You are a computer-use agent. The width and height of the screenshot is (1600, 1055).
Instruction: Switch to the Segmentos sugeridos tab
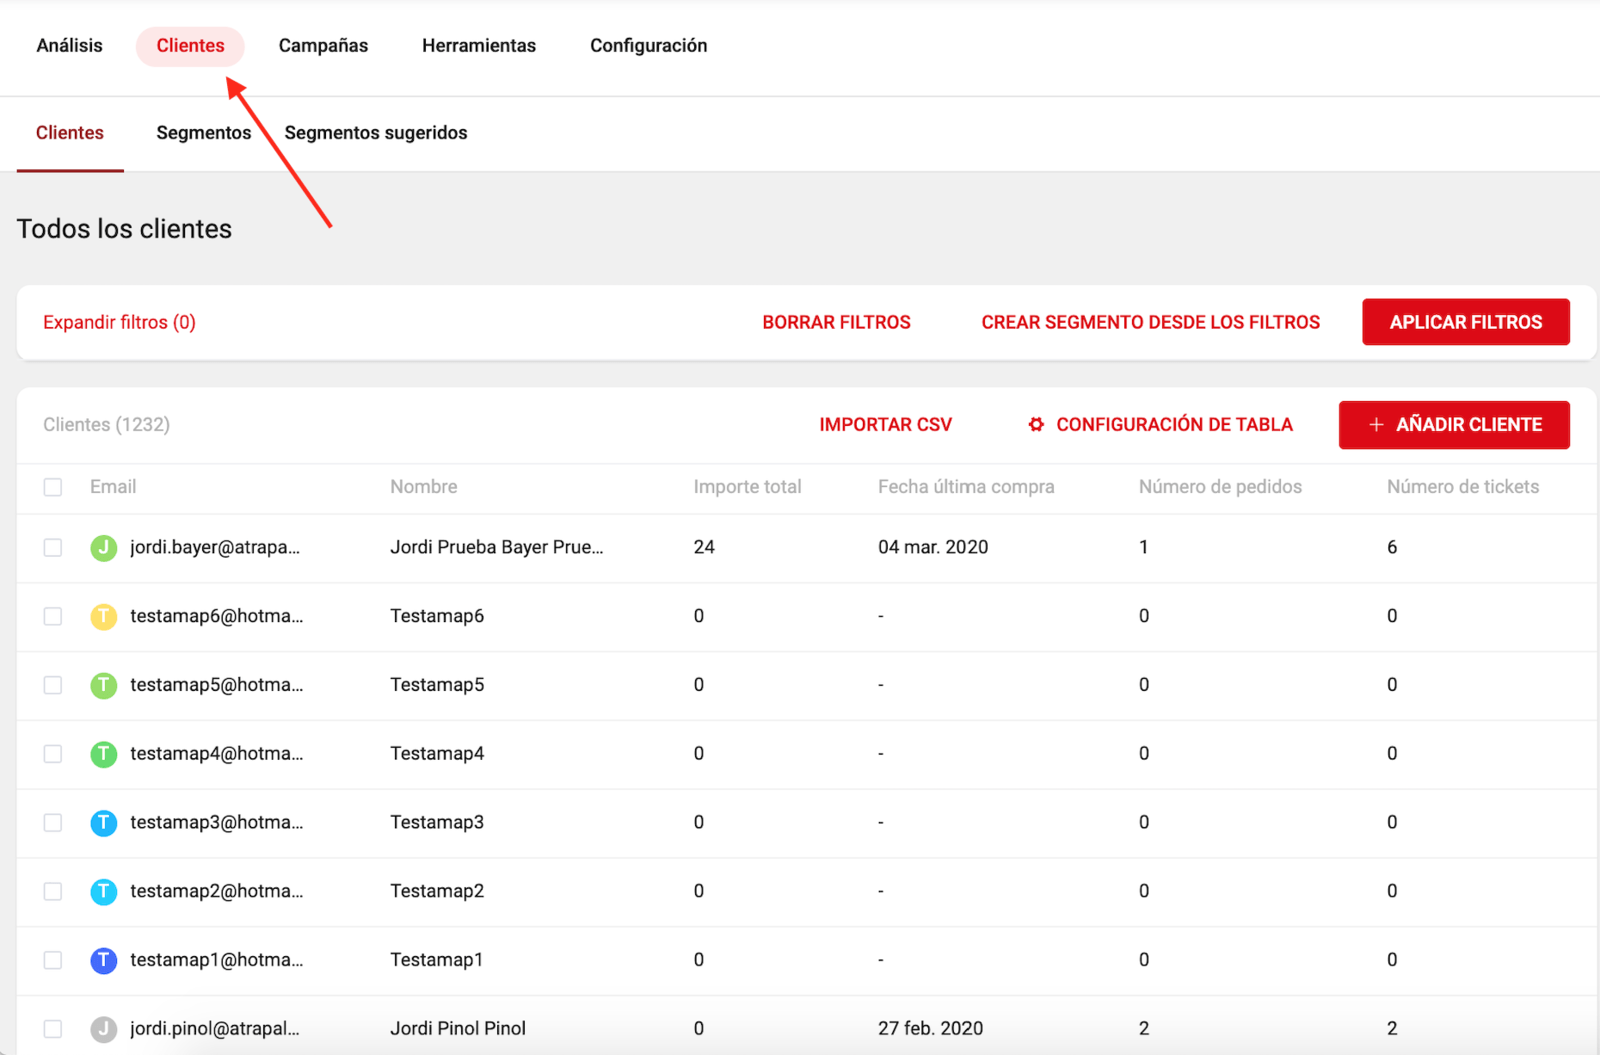[375, 133]
